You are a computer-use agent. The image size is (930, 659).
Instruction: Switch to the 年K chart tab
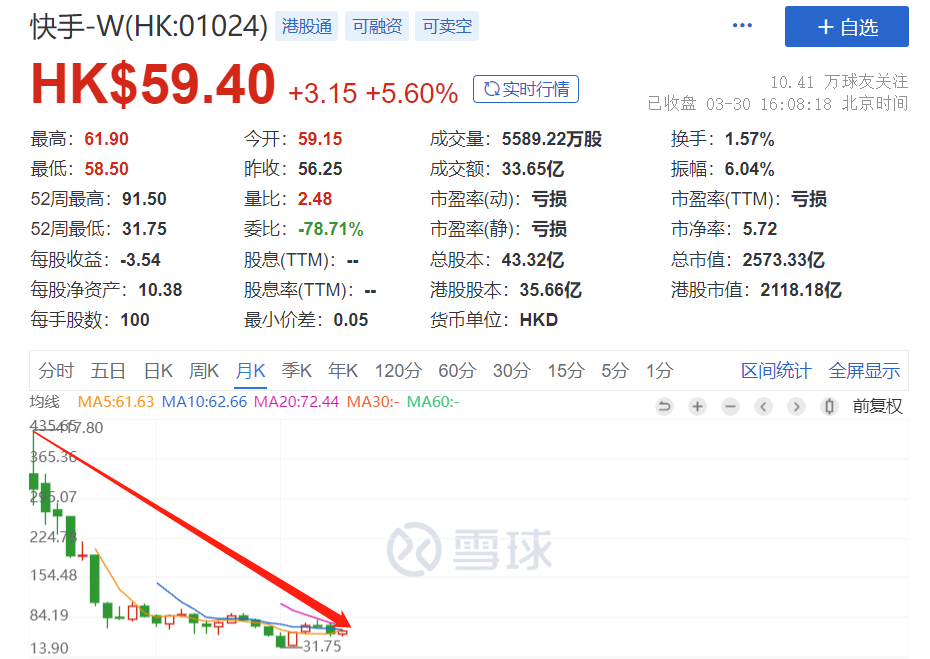343,371
